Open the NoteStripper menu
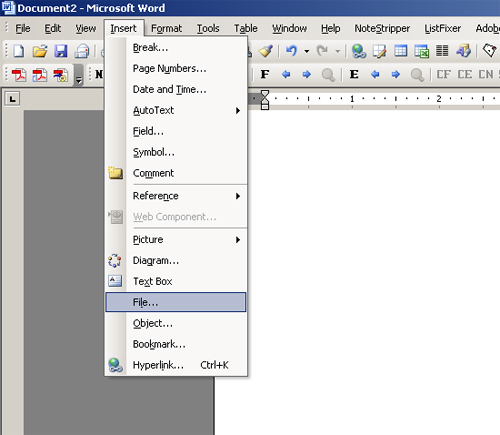Screen dimensions: 500x435 point(382,29)
